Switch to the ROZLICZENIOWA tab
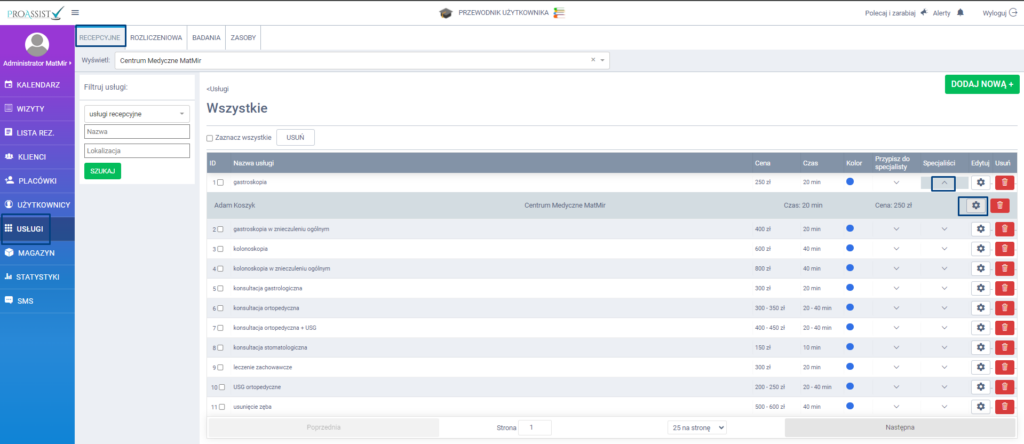 coord(156,37)
